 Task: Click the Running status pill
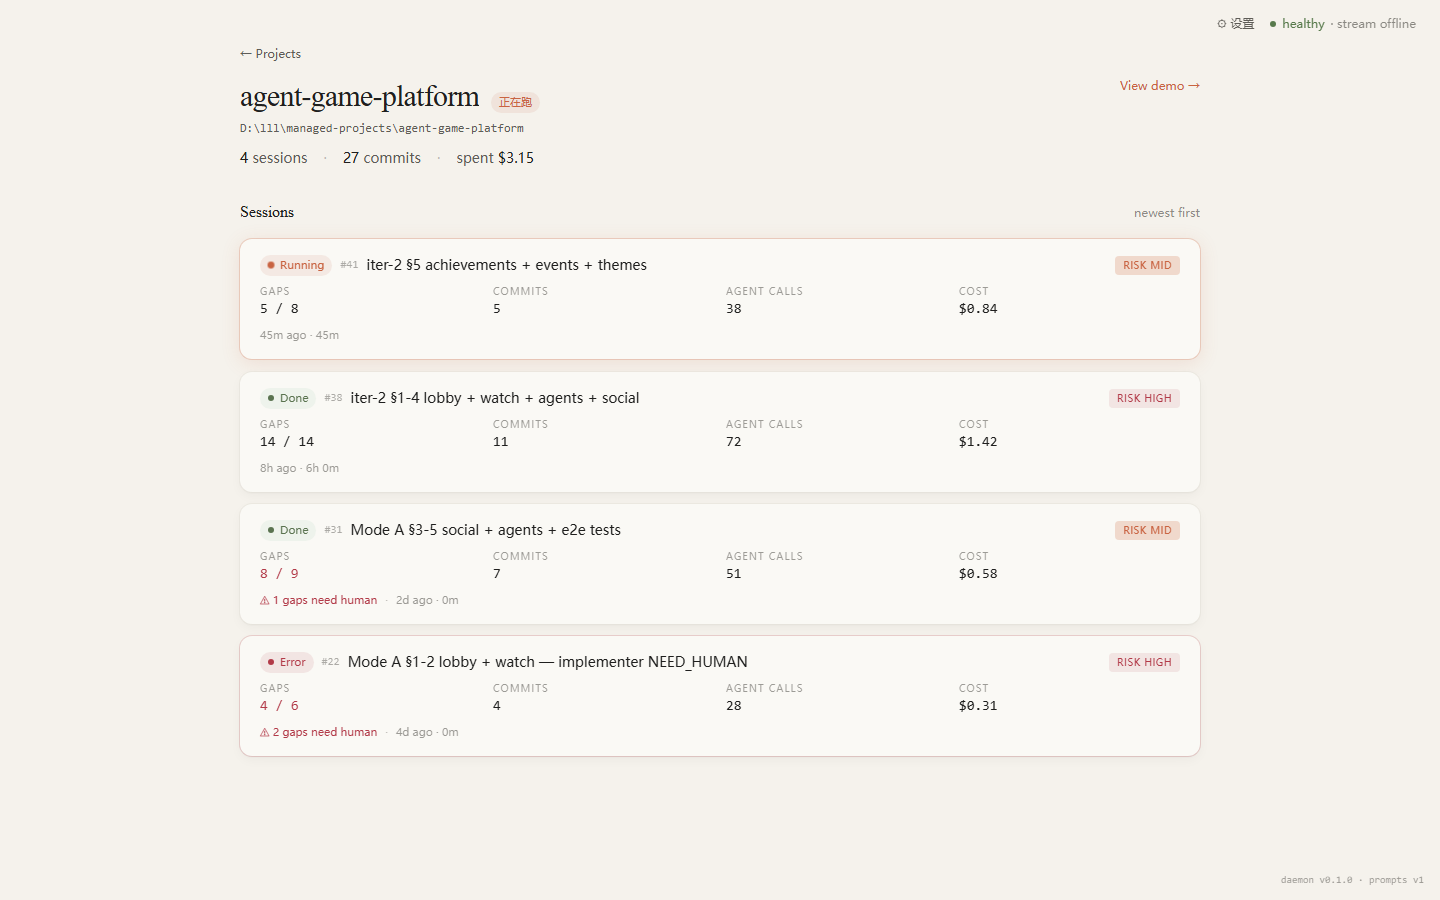296,265
